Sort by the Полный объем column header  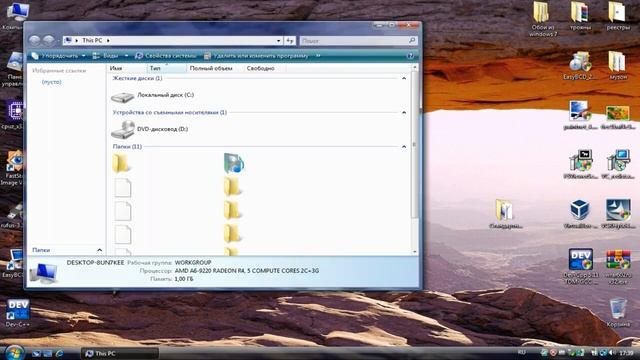214,68
